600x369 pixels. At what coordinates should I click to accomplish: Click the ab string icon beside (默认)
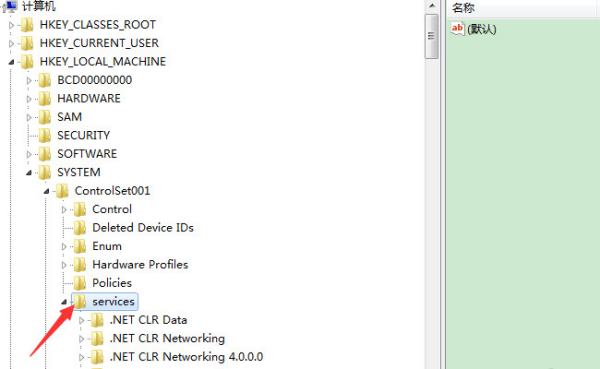[x=457, y=28]
